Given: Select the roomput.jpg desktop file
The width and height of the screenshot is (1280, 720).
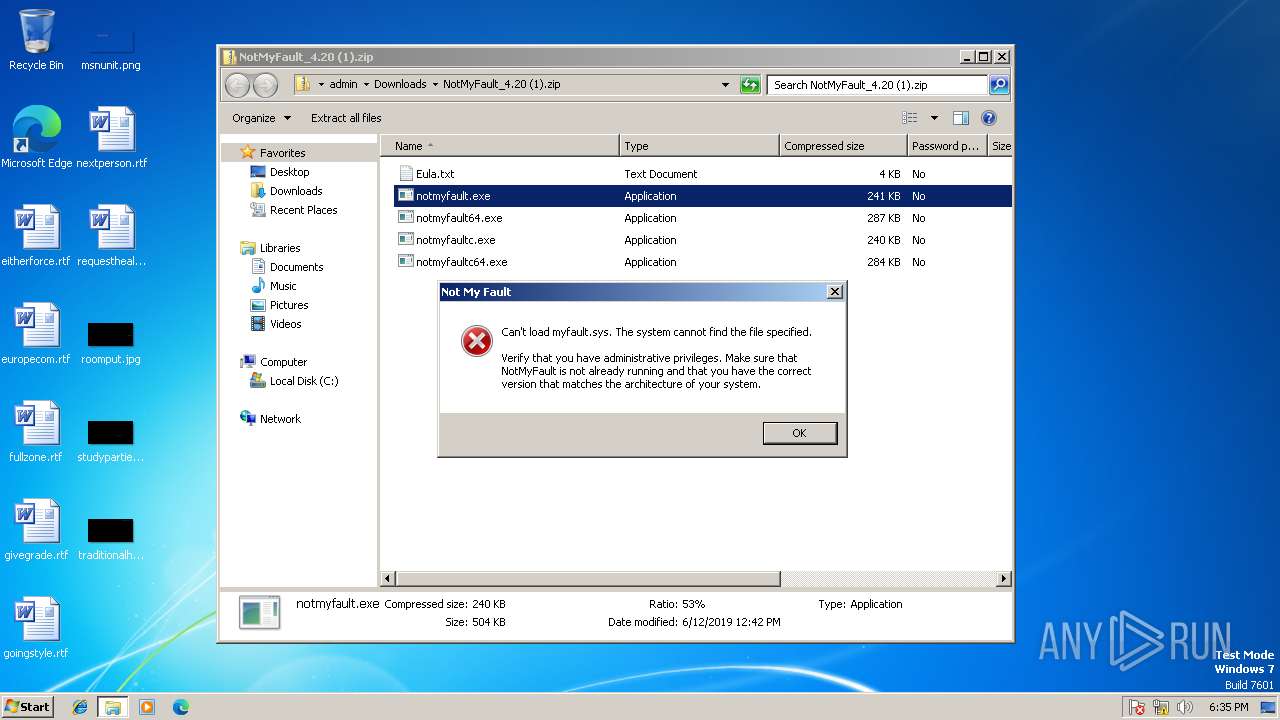Looking at the screenshot, I should (111, 342).
